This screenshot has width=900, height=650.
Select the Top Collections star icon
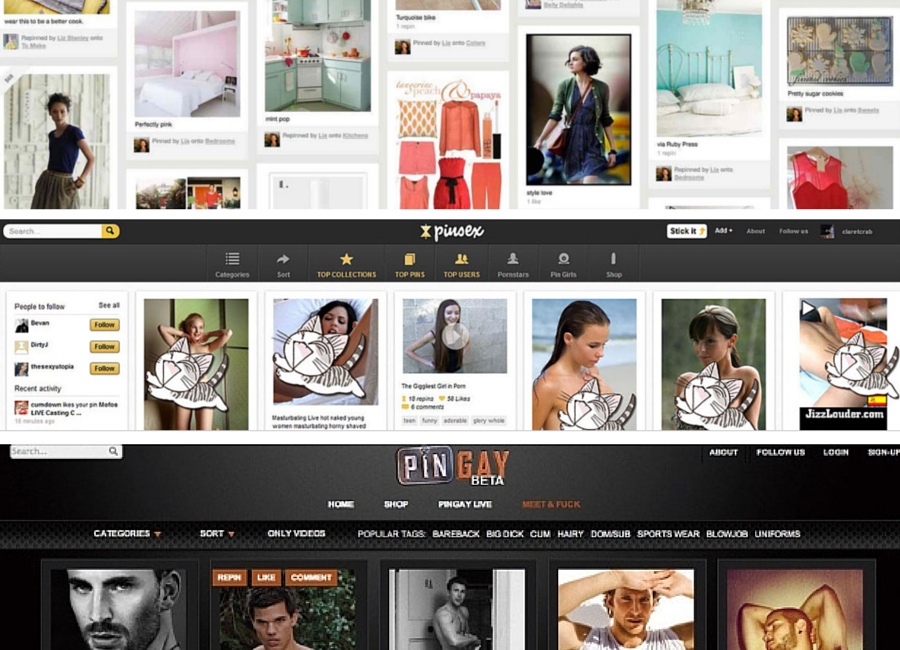(x=346, y=259)
